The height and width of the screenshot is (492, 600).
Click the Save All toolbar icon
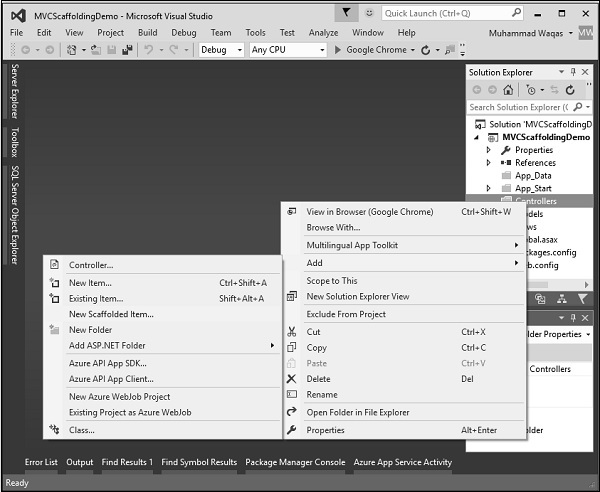pyautogui.click(x=125, y=50)
